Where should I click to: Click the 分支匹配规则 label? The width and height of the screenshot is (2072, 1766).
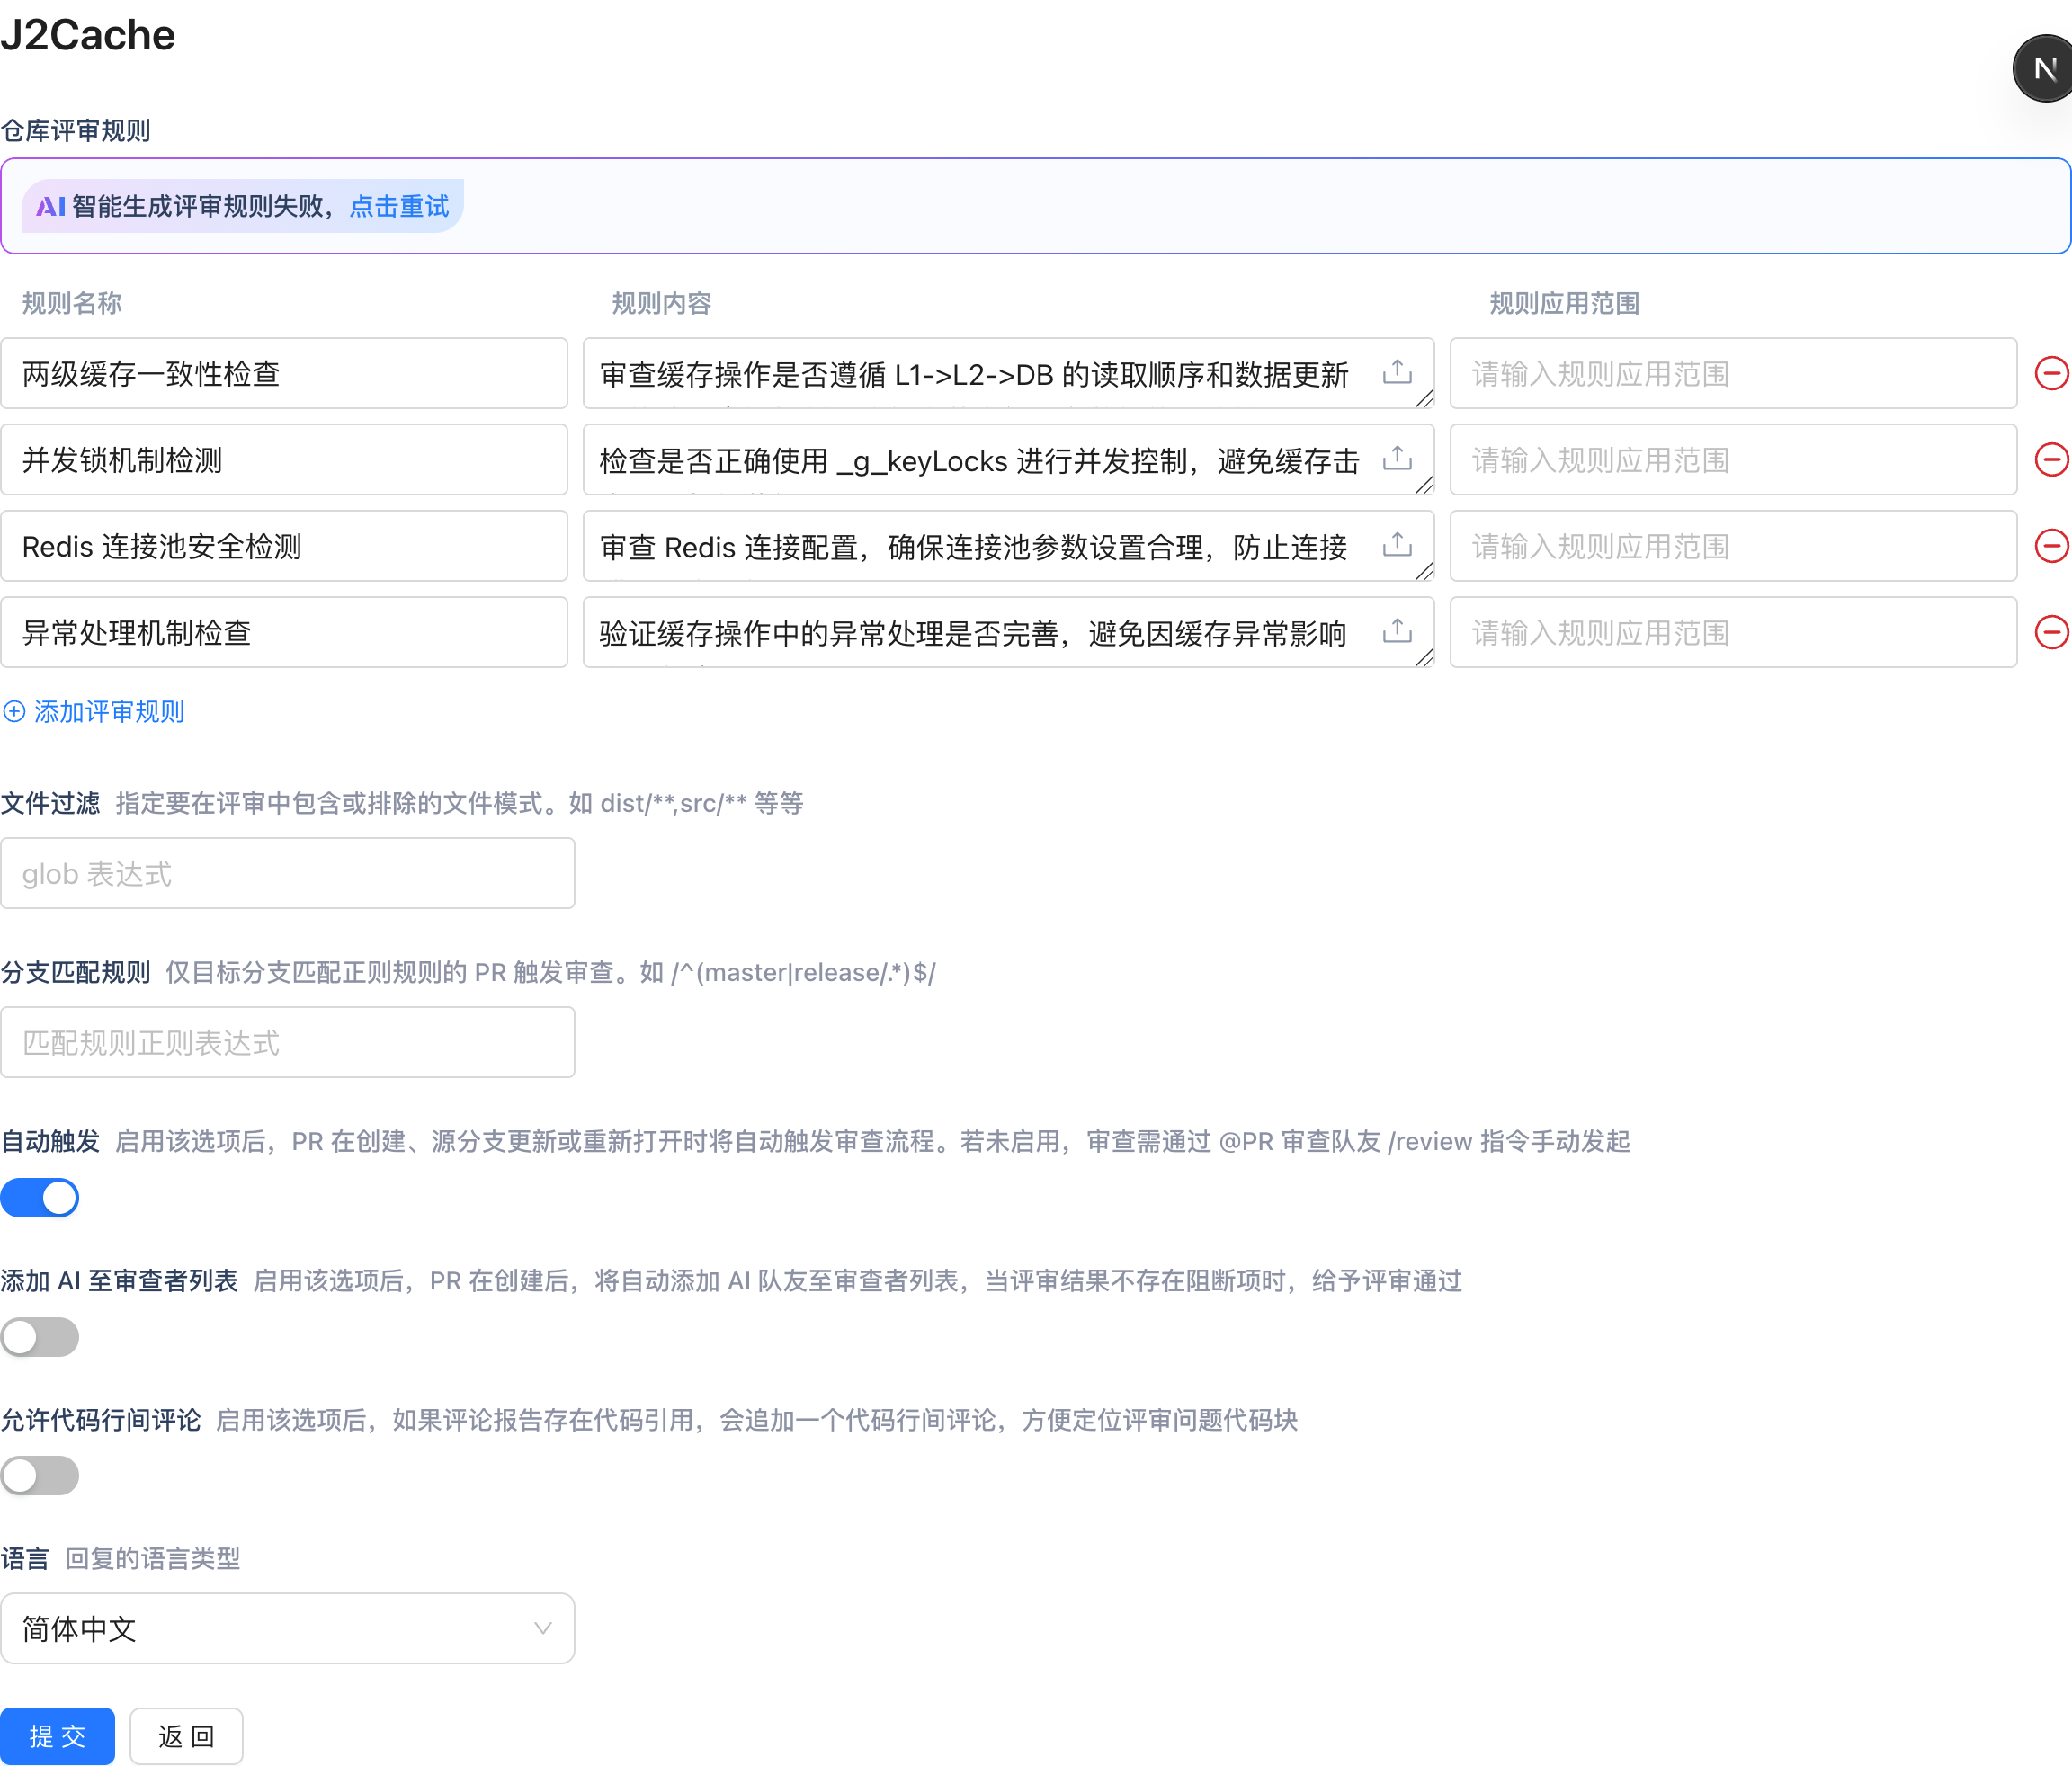(75, 973)
